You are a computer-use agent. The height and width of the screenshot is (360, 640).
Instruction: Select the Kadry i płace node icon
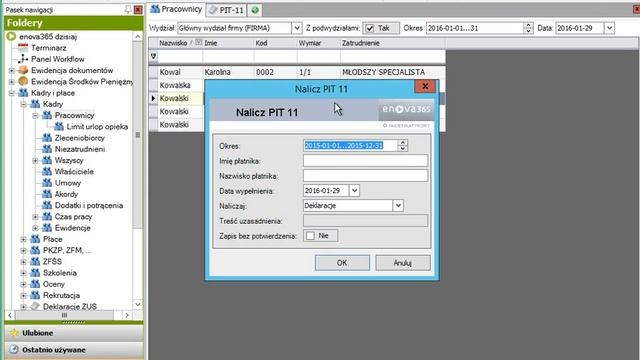[23, 93]
